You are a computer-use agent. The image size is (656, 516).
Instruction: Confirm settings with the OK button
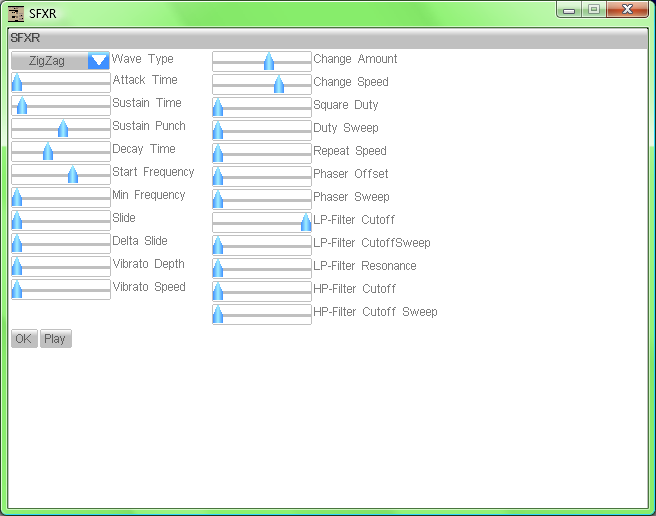click(x=24, y=339)
